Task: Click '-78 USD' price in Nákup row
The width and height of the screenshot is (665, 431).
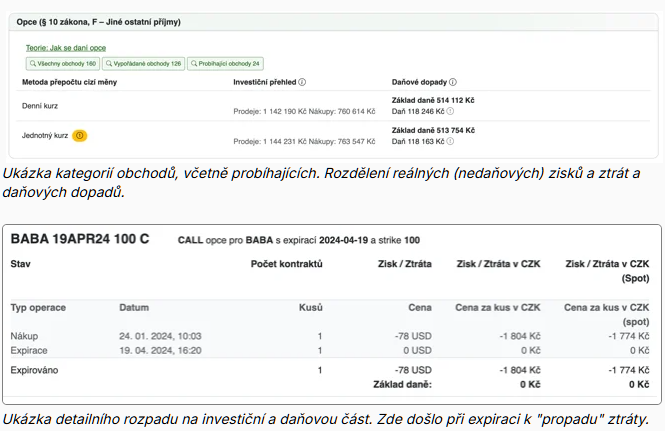Action: pyautogui.click(x=413, y=336)
